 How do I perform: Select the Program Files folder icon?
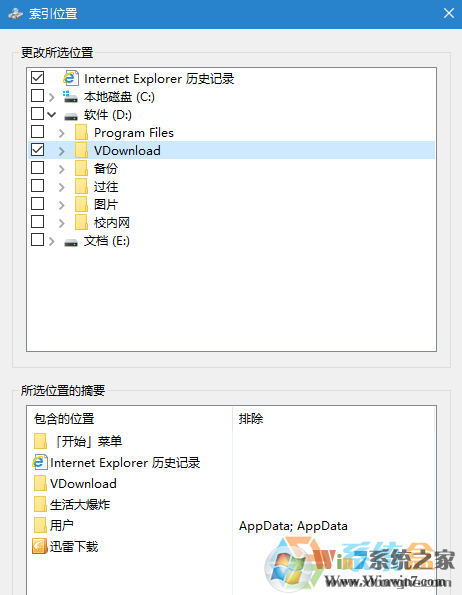click(x=82, y=133)
